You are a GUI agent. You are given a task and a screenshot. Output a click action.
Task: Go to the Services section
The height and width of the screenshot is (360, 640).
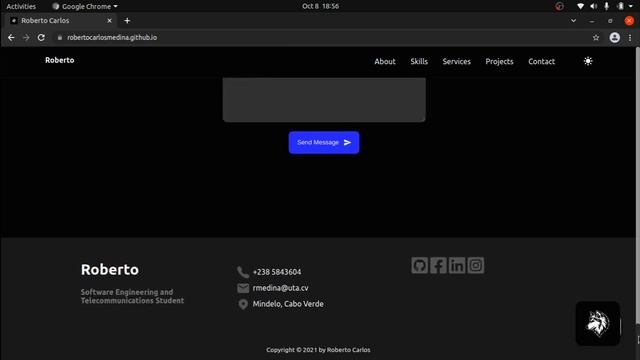point(456,62)
